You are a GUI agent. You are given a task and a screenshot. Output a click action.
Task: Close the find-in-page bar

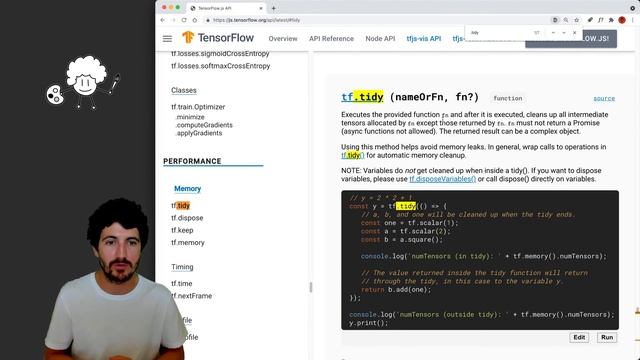click(575, 33)
